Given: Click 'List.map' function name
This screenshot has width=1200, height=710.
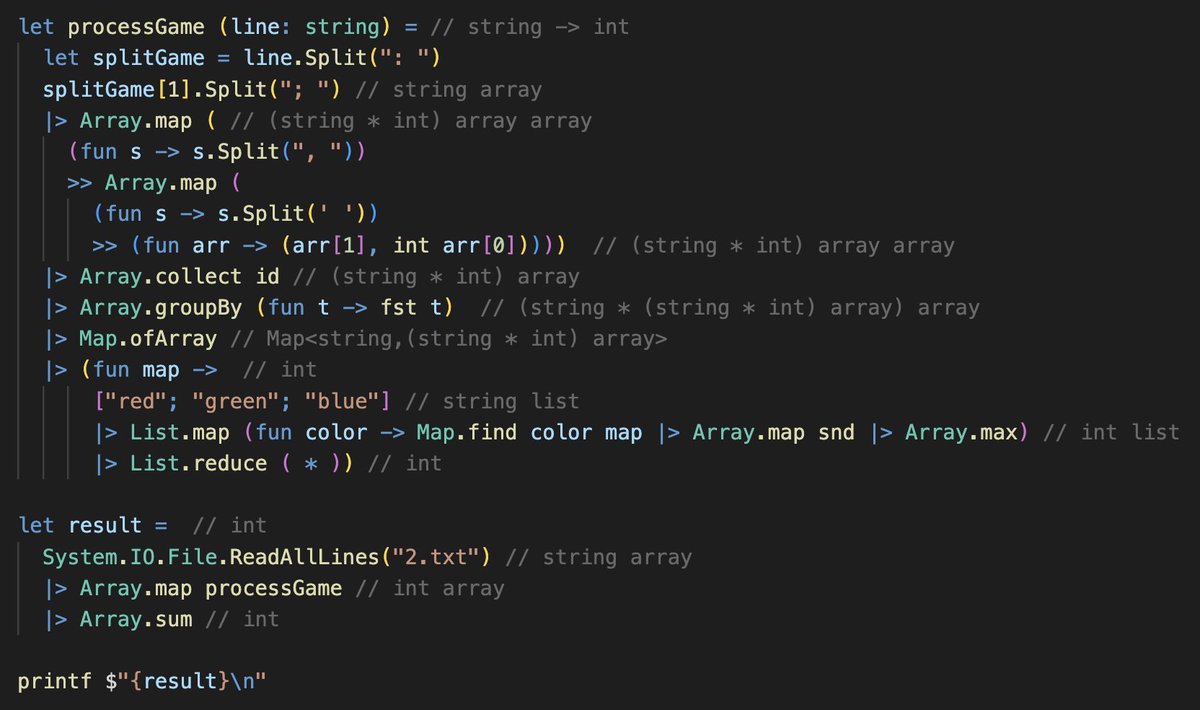Looking at the screenshot, I should point(180,432).
